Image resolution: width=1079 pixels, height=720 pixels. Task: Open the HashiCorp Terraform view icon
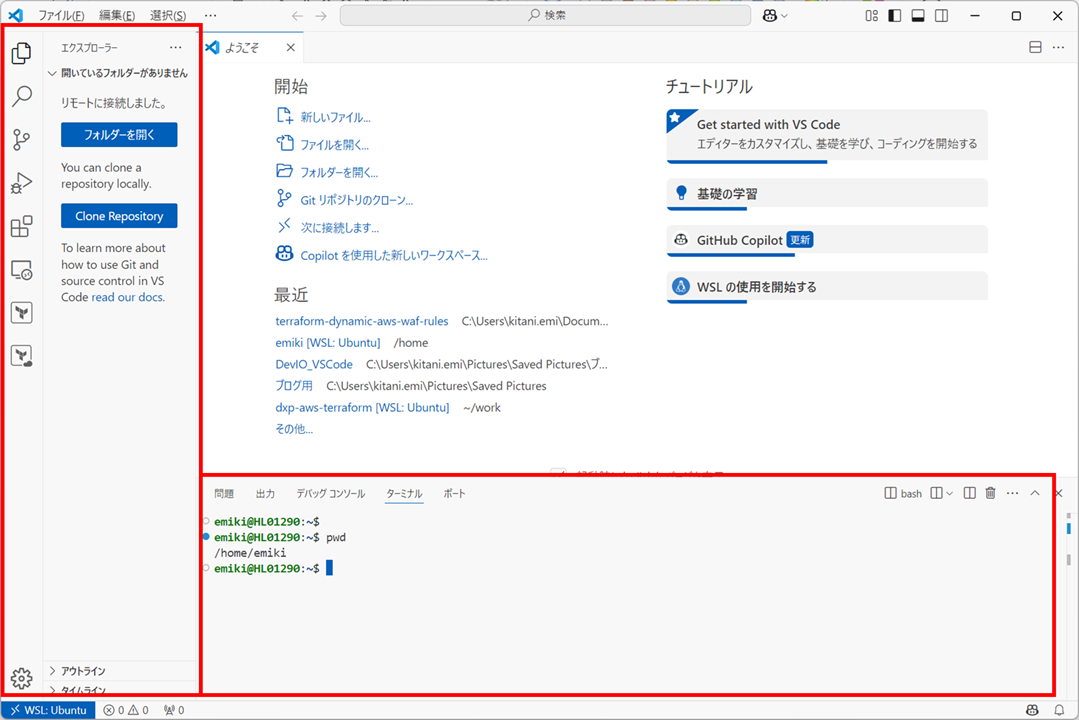tap(21, 313)
